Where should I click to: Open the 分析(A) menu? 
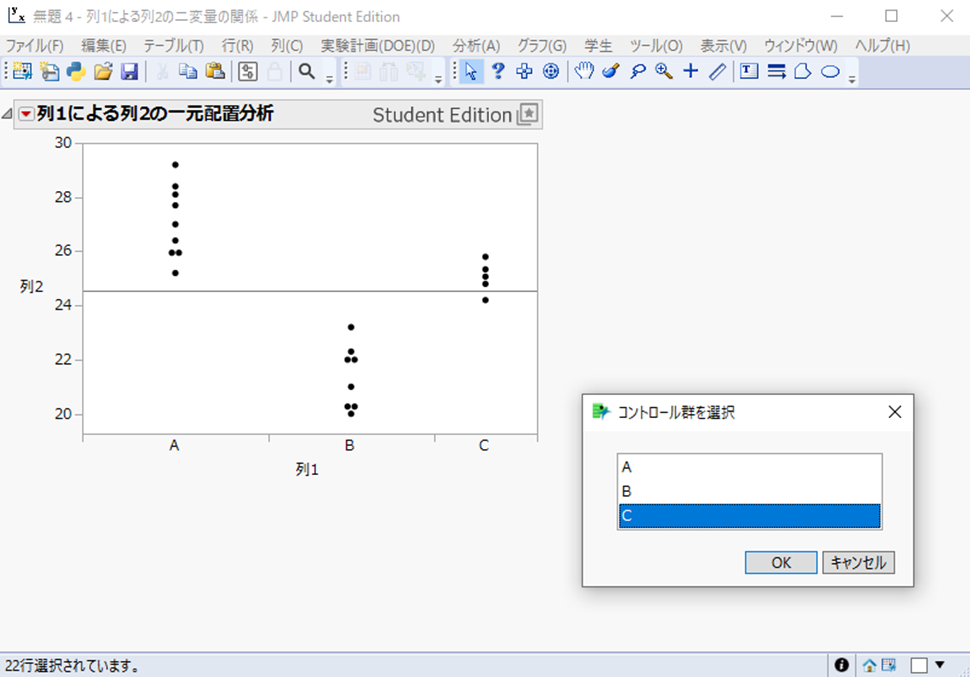(x=476, y=46)
